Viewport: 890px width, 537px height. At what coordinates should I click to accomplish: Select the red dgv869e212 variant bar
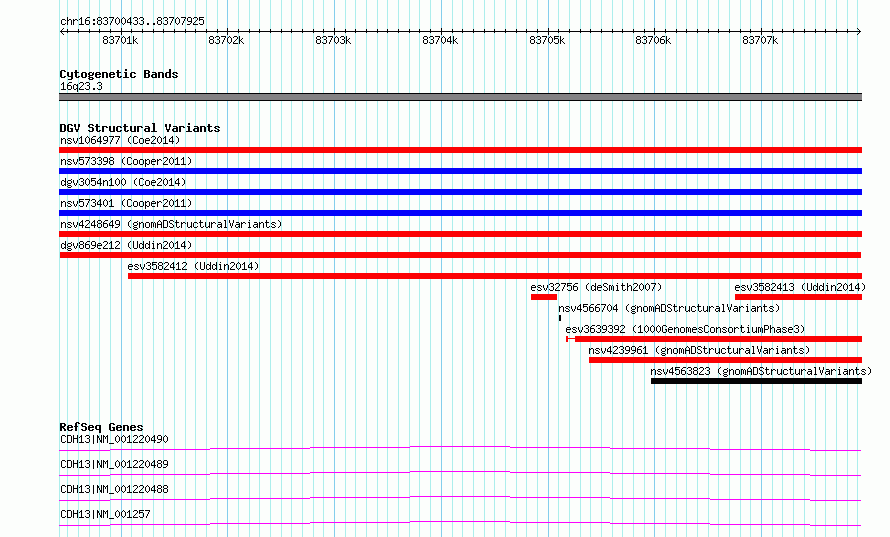click(460, 255)
